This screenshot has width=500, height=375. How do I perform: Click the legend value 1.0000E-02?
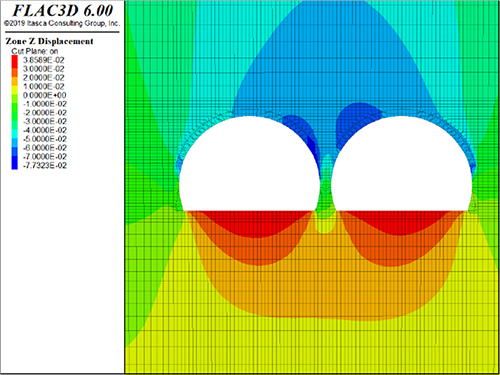tap(43, 86)
